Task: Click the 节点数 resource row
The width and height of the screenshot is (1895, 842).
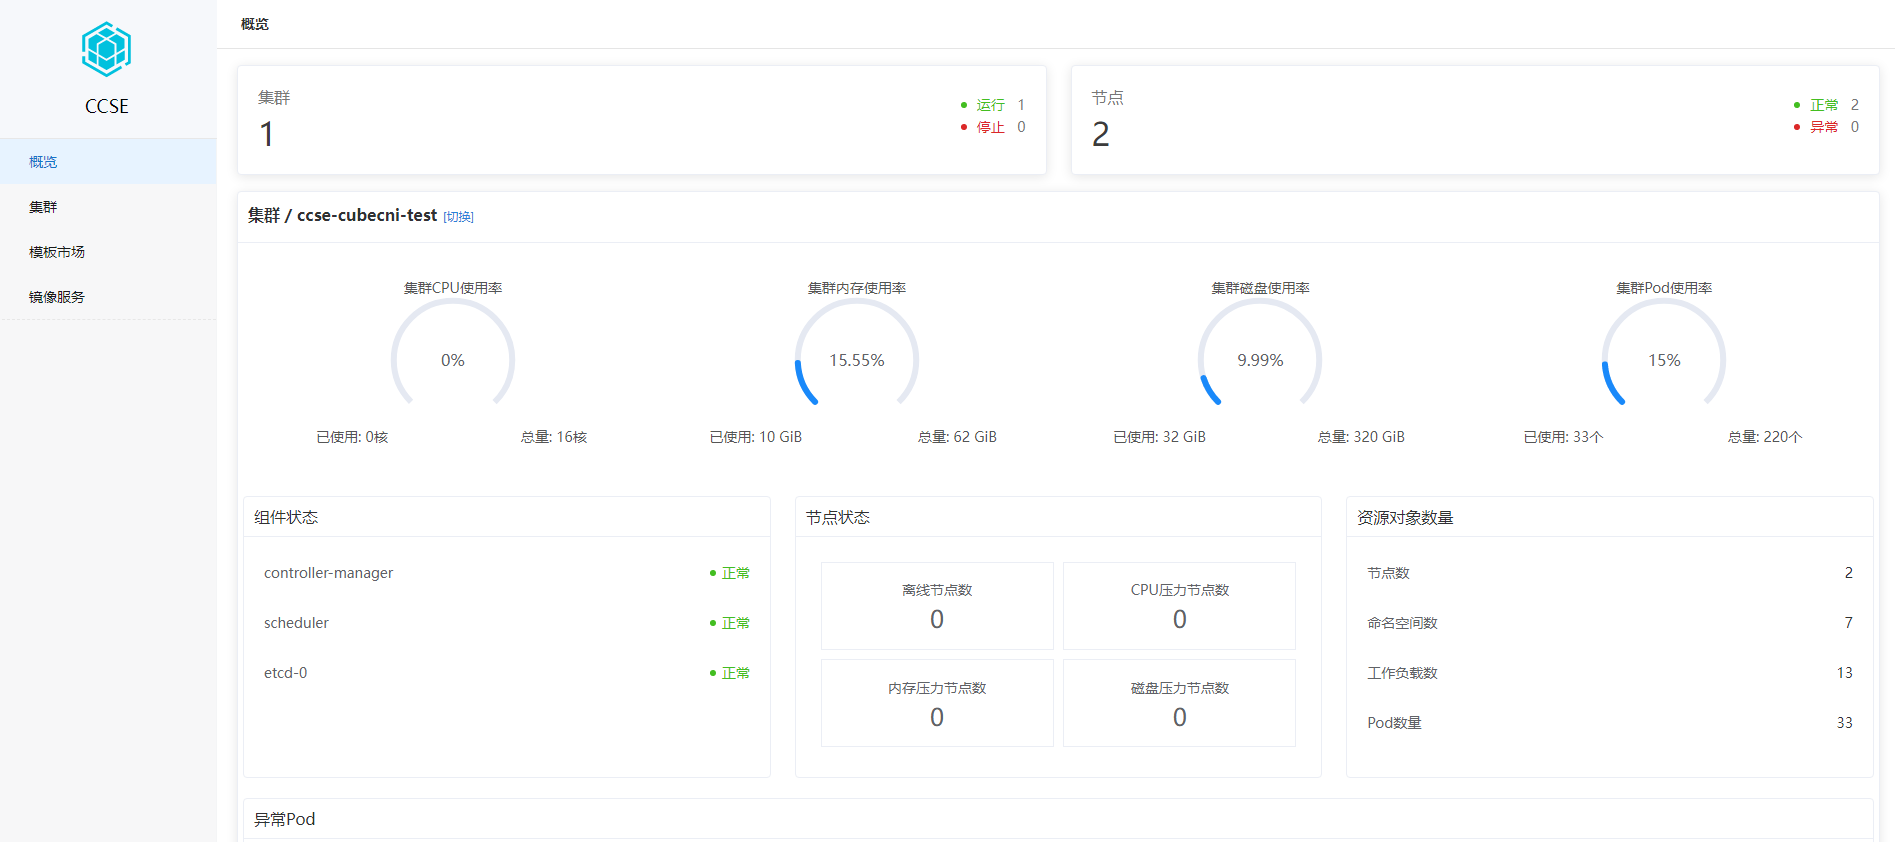Action: 1610,573
